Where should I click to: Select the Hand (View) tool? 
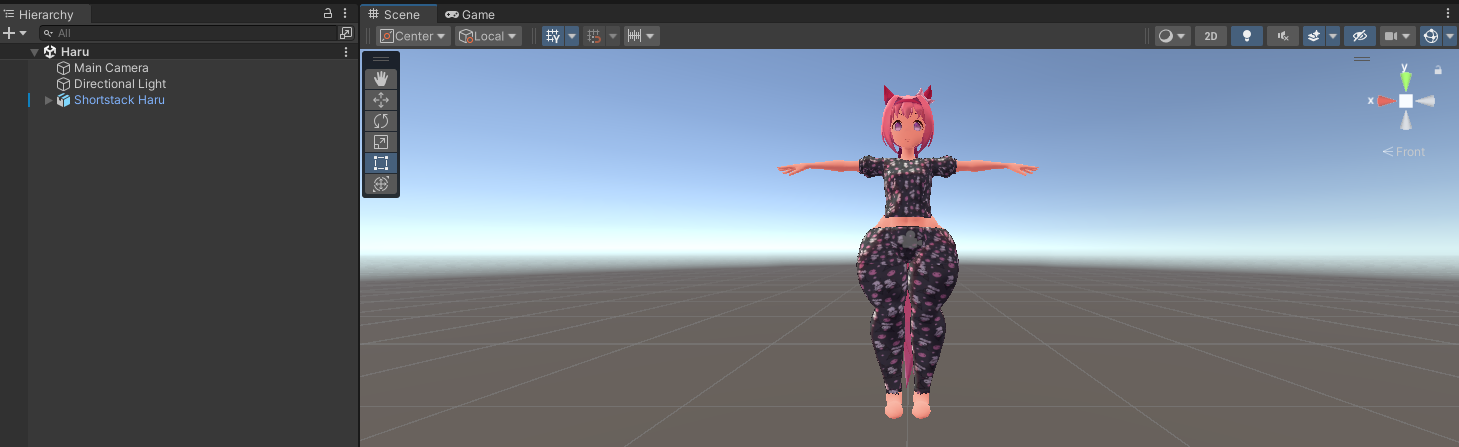tap(380, 79)
